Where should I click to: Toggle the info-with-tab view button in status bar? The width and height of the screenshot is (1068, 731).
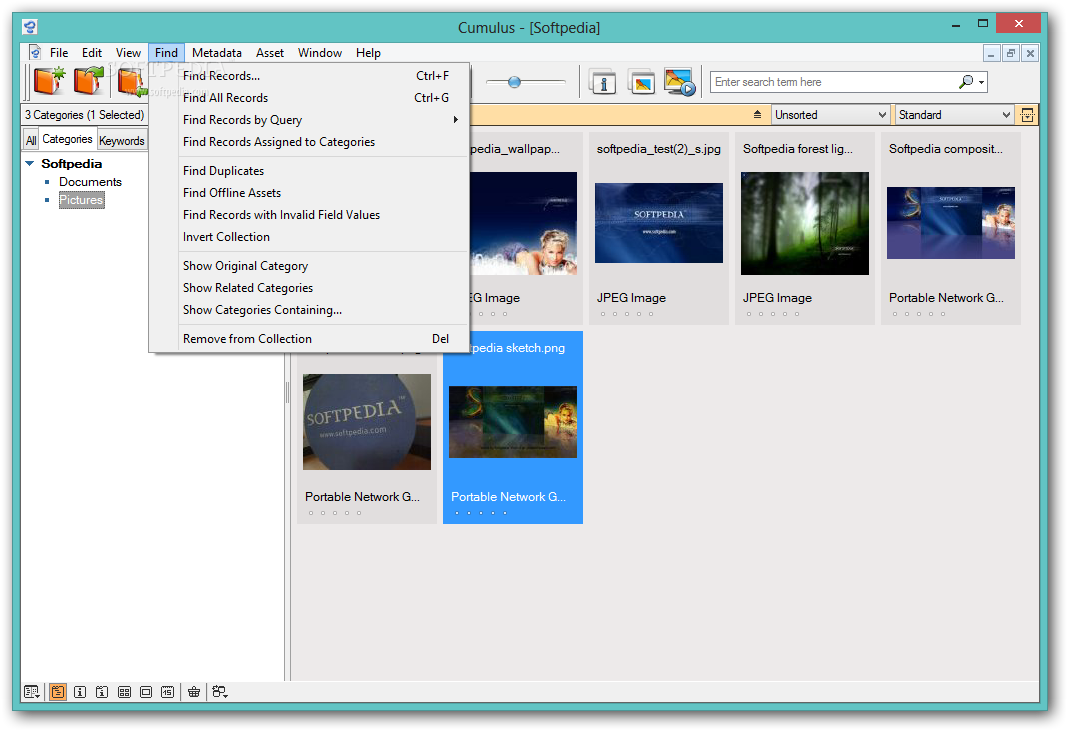pos(101,691)
